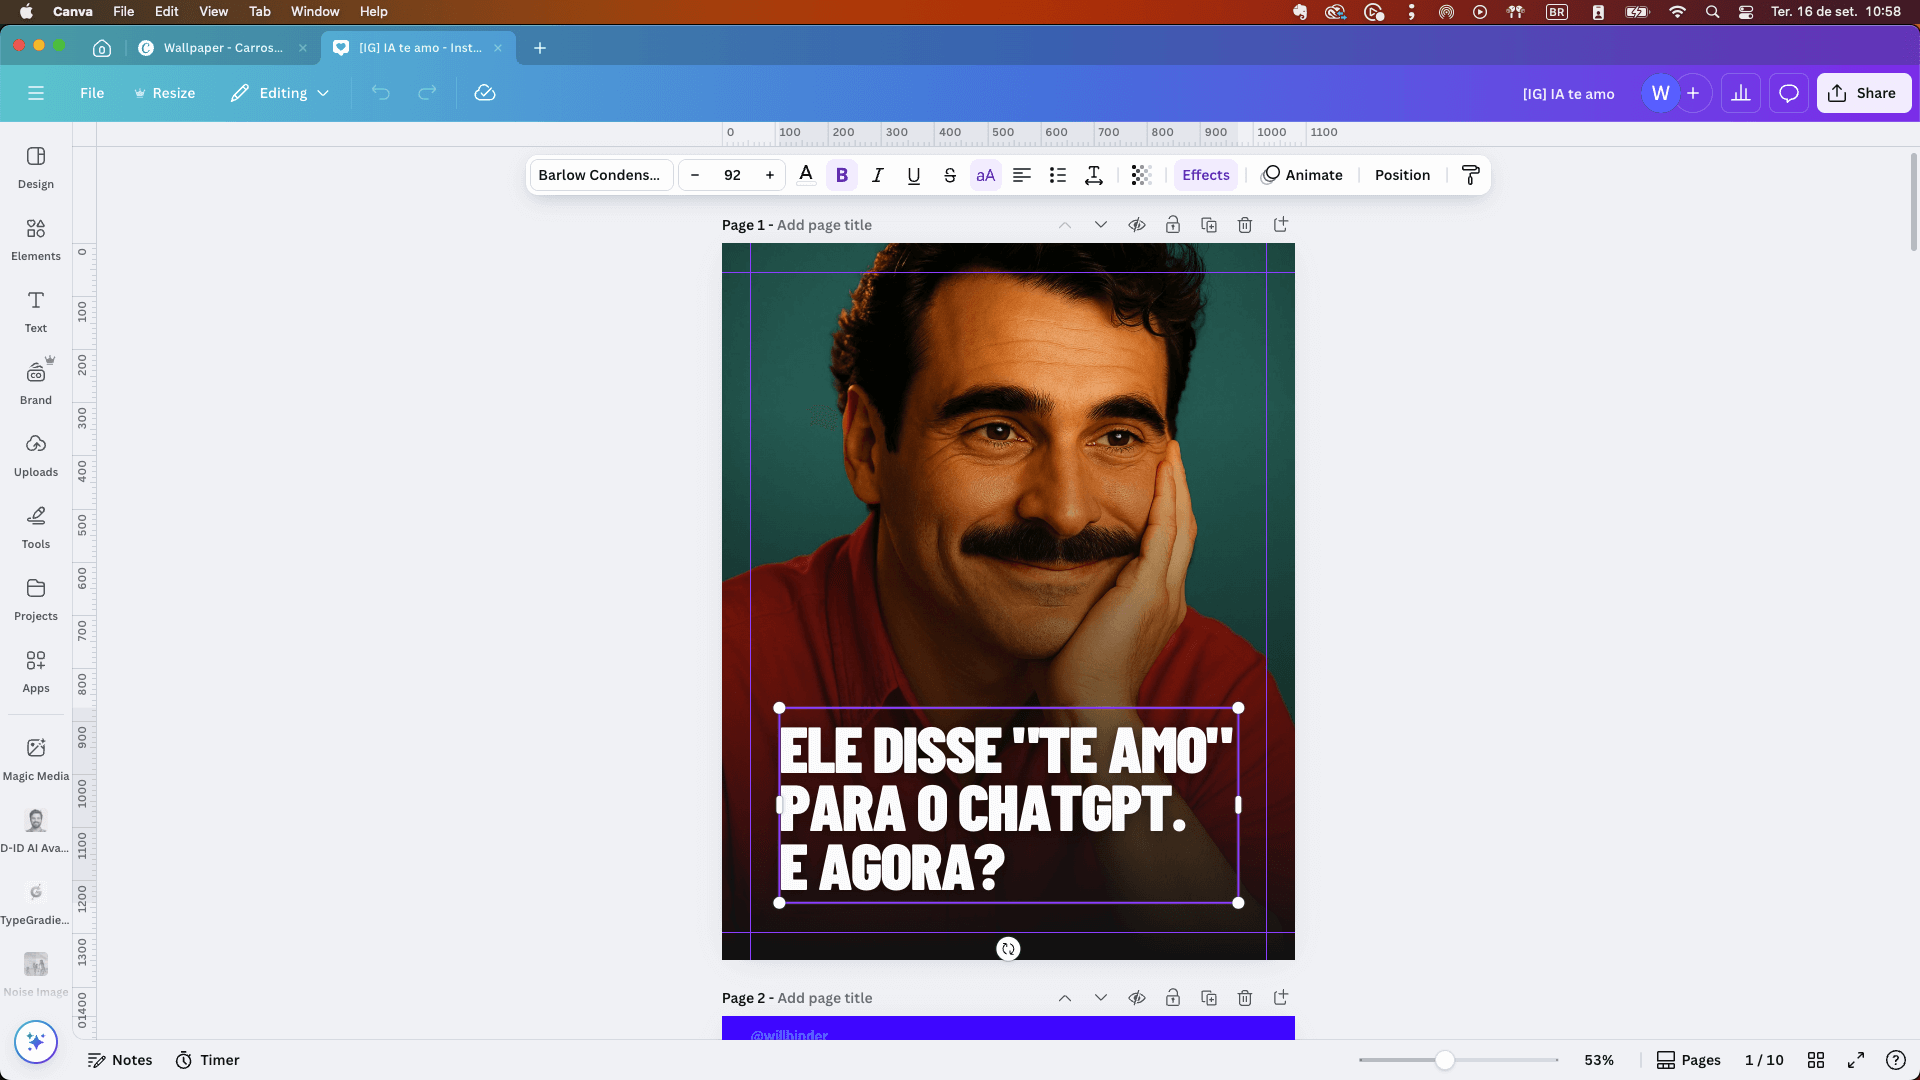The width and height of the screenshot is (1920, 1080).
Task: Click the Share button
Action: pos(1863,93)
